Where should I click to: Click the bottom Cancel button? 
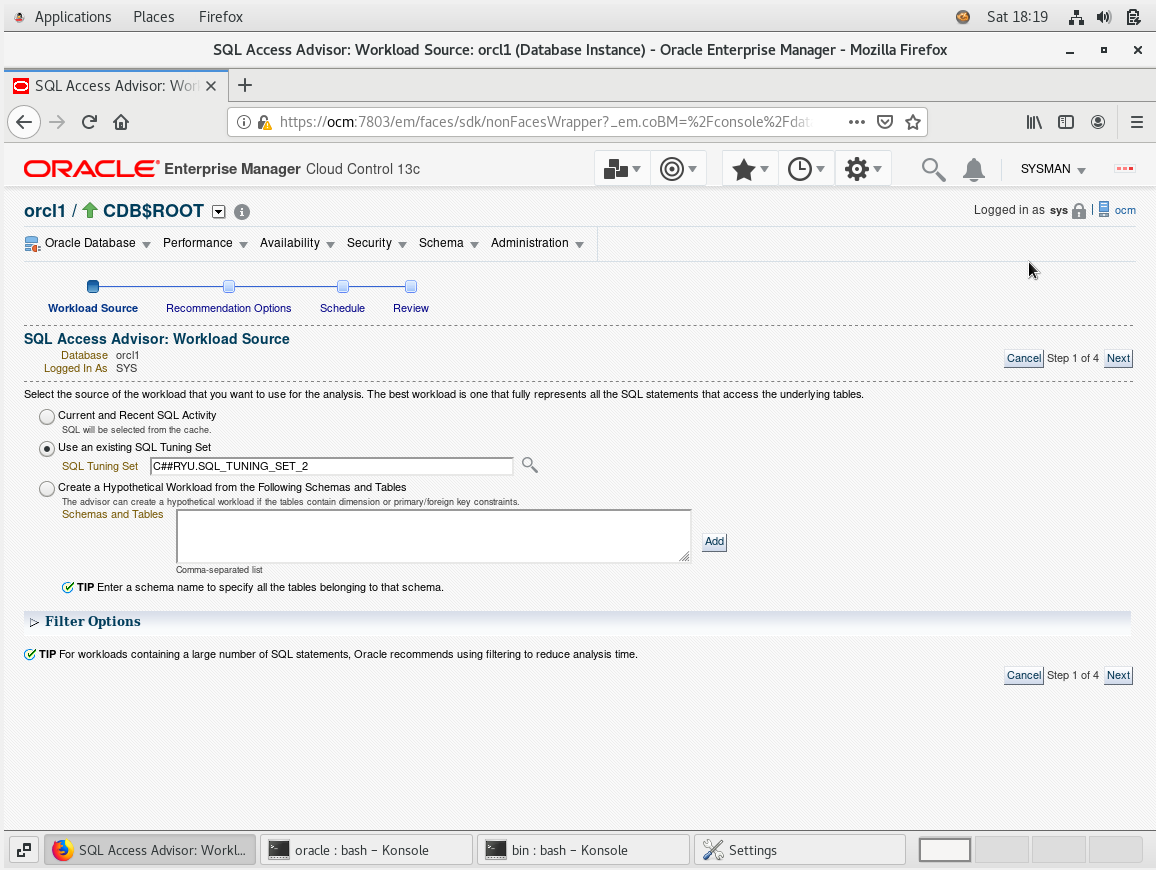coord(1024,675)
